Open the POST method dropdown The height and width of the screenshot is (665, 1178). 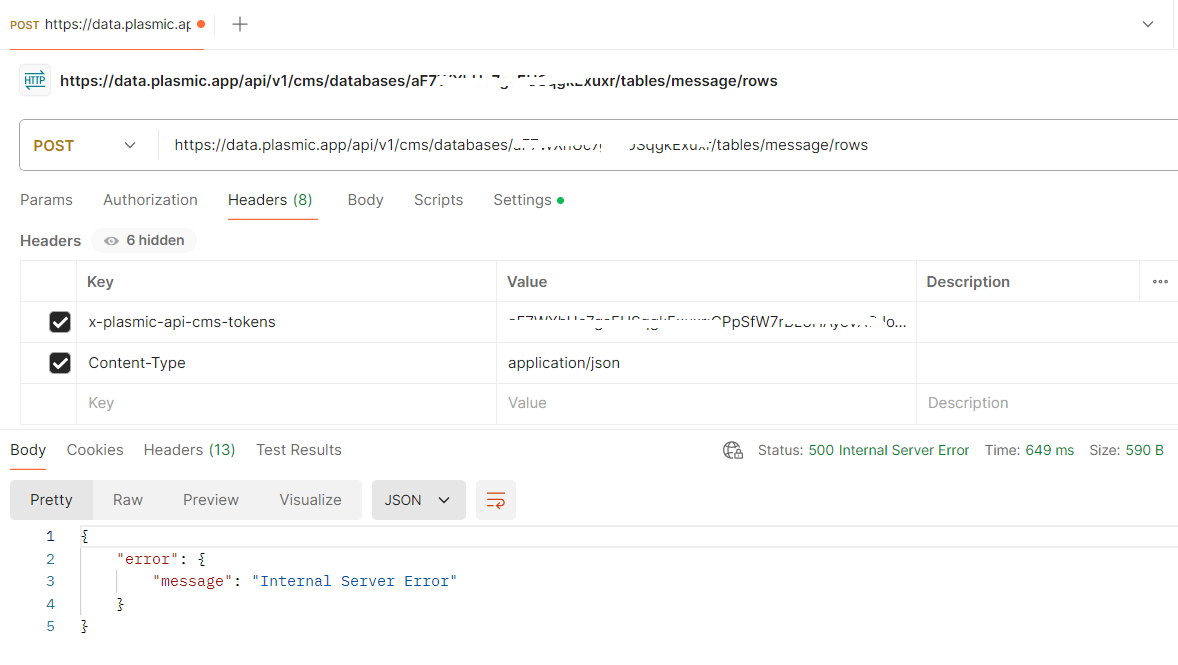click(86, 146)
